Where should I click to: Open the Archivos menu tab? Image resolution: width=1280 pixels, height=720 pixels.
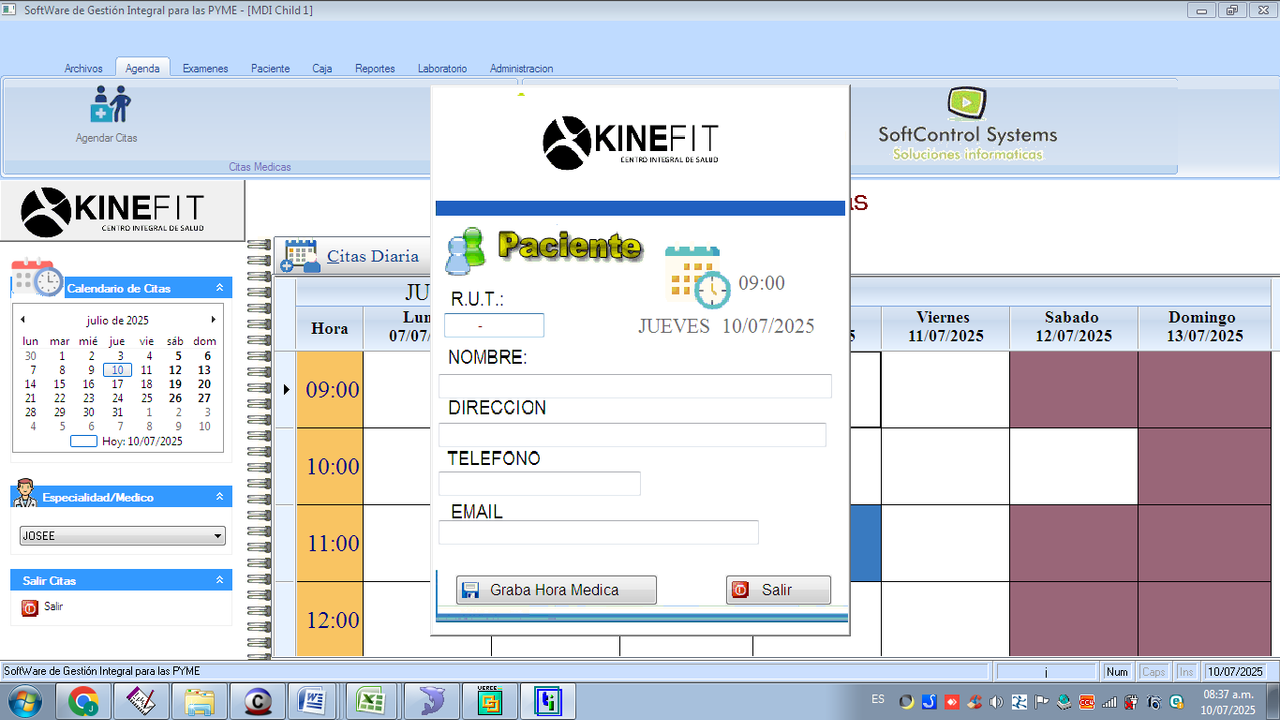83,68
